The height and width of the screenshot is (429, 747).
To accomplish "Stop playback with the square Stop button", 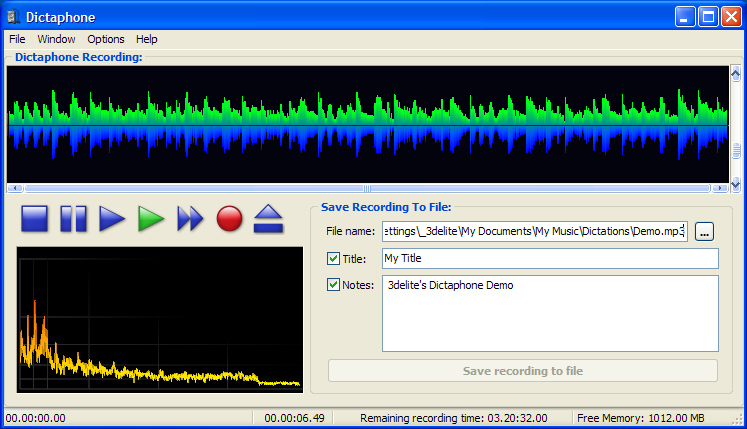I will [x=34, y=219].
